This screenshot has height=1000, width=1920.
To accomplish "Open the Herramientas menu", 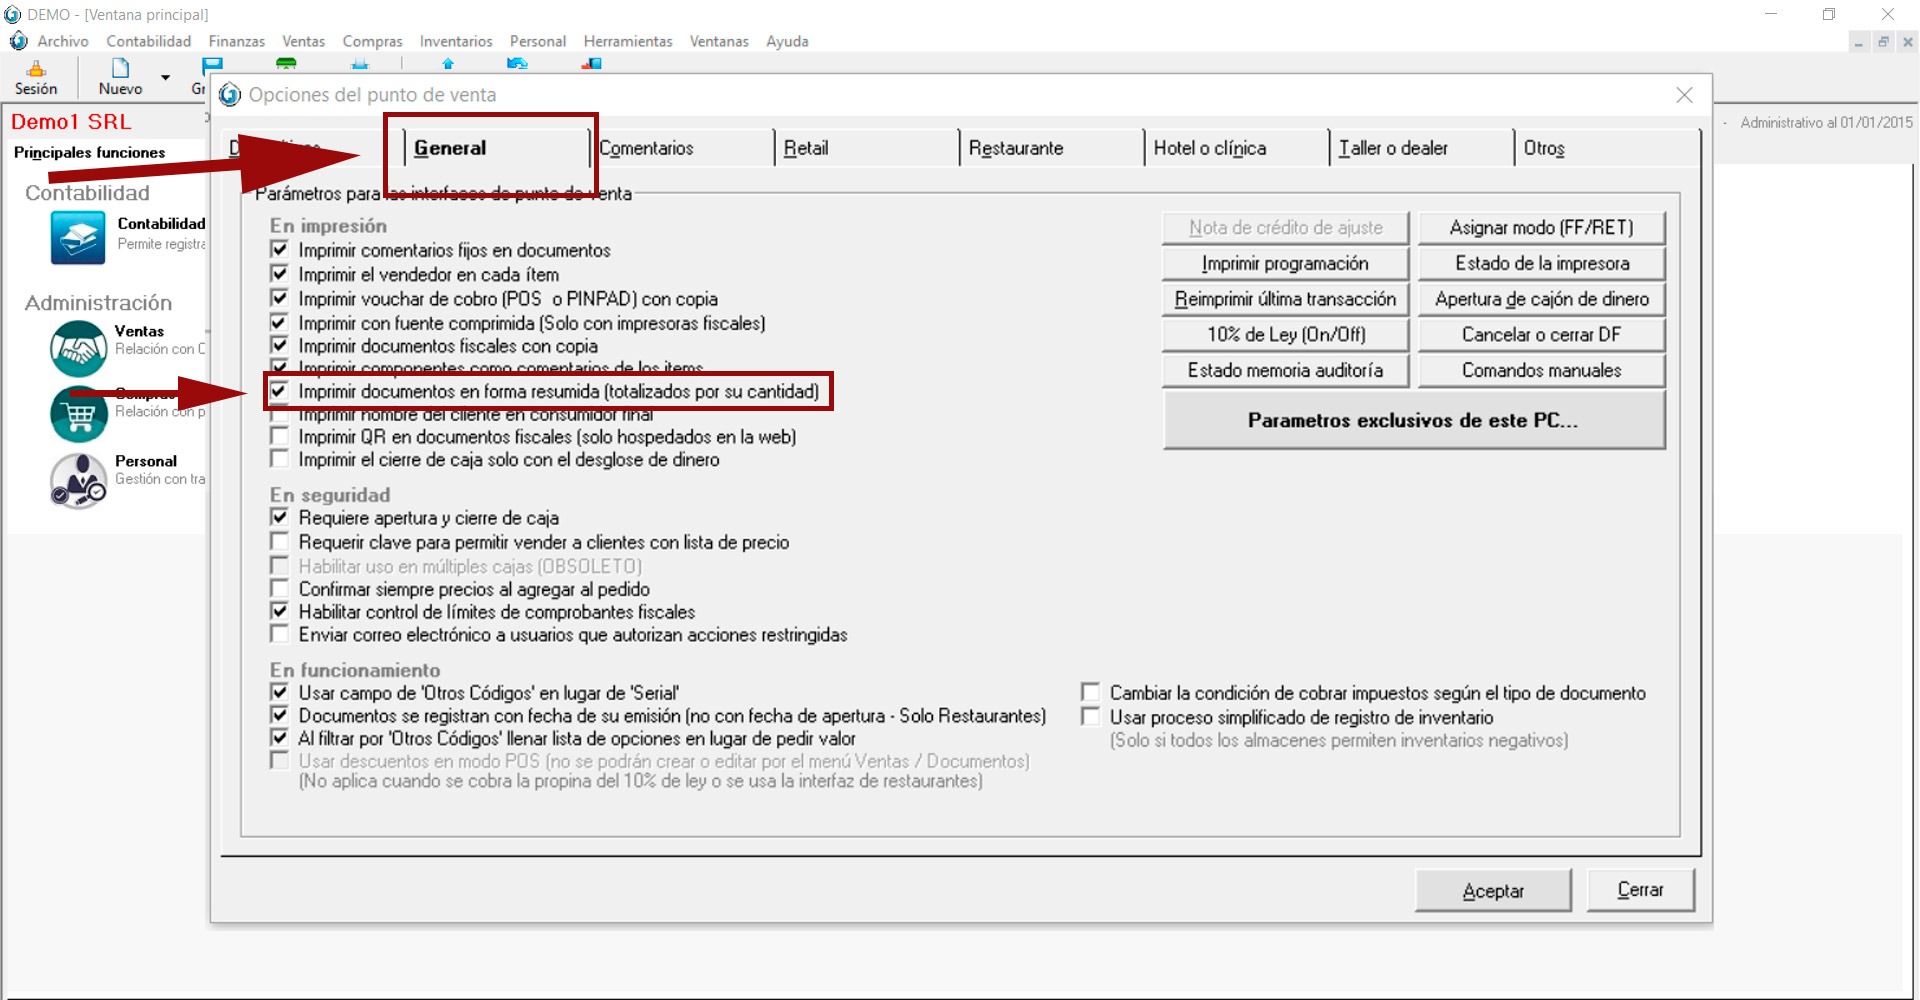I will coord(627,41).
